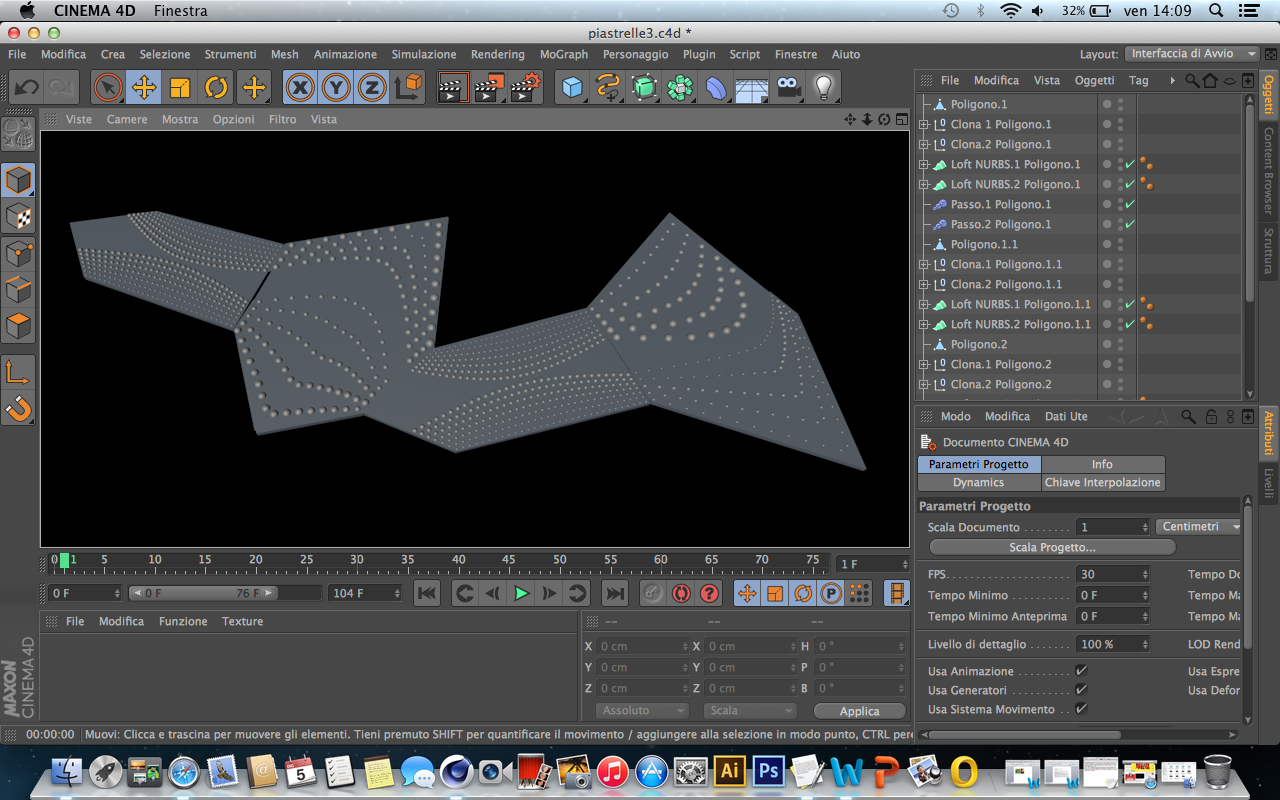
Task: Click the Light object icon
Action: [823, 88]
